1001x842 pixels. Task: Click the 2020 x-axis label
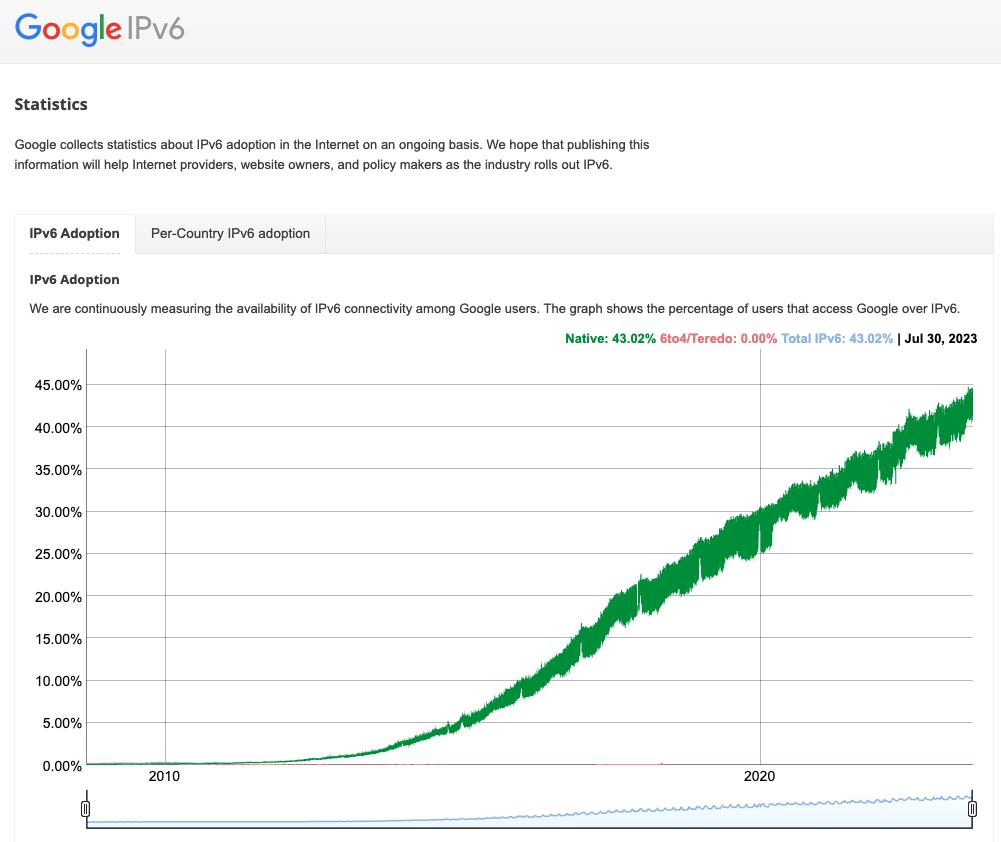(759, 776)
